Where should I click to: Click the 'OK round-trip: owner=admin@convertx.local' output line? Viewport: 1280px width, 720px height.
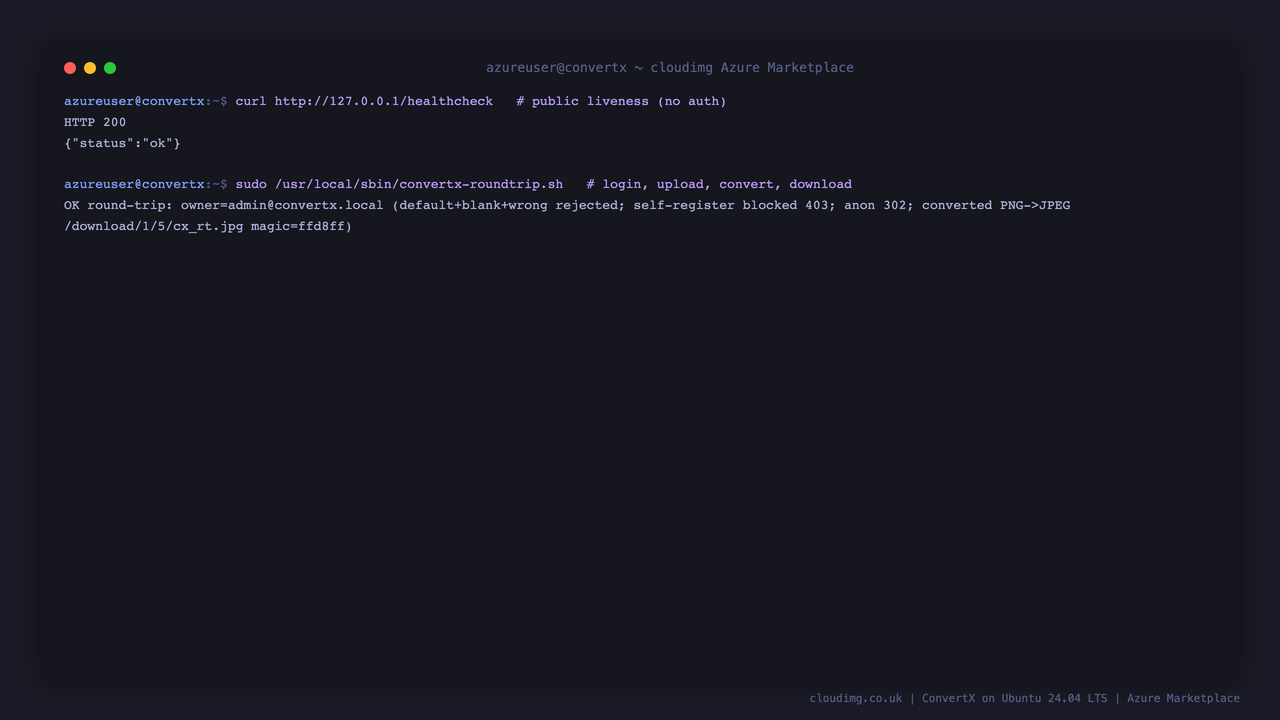click(x=567, y=205)
